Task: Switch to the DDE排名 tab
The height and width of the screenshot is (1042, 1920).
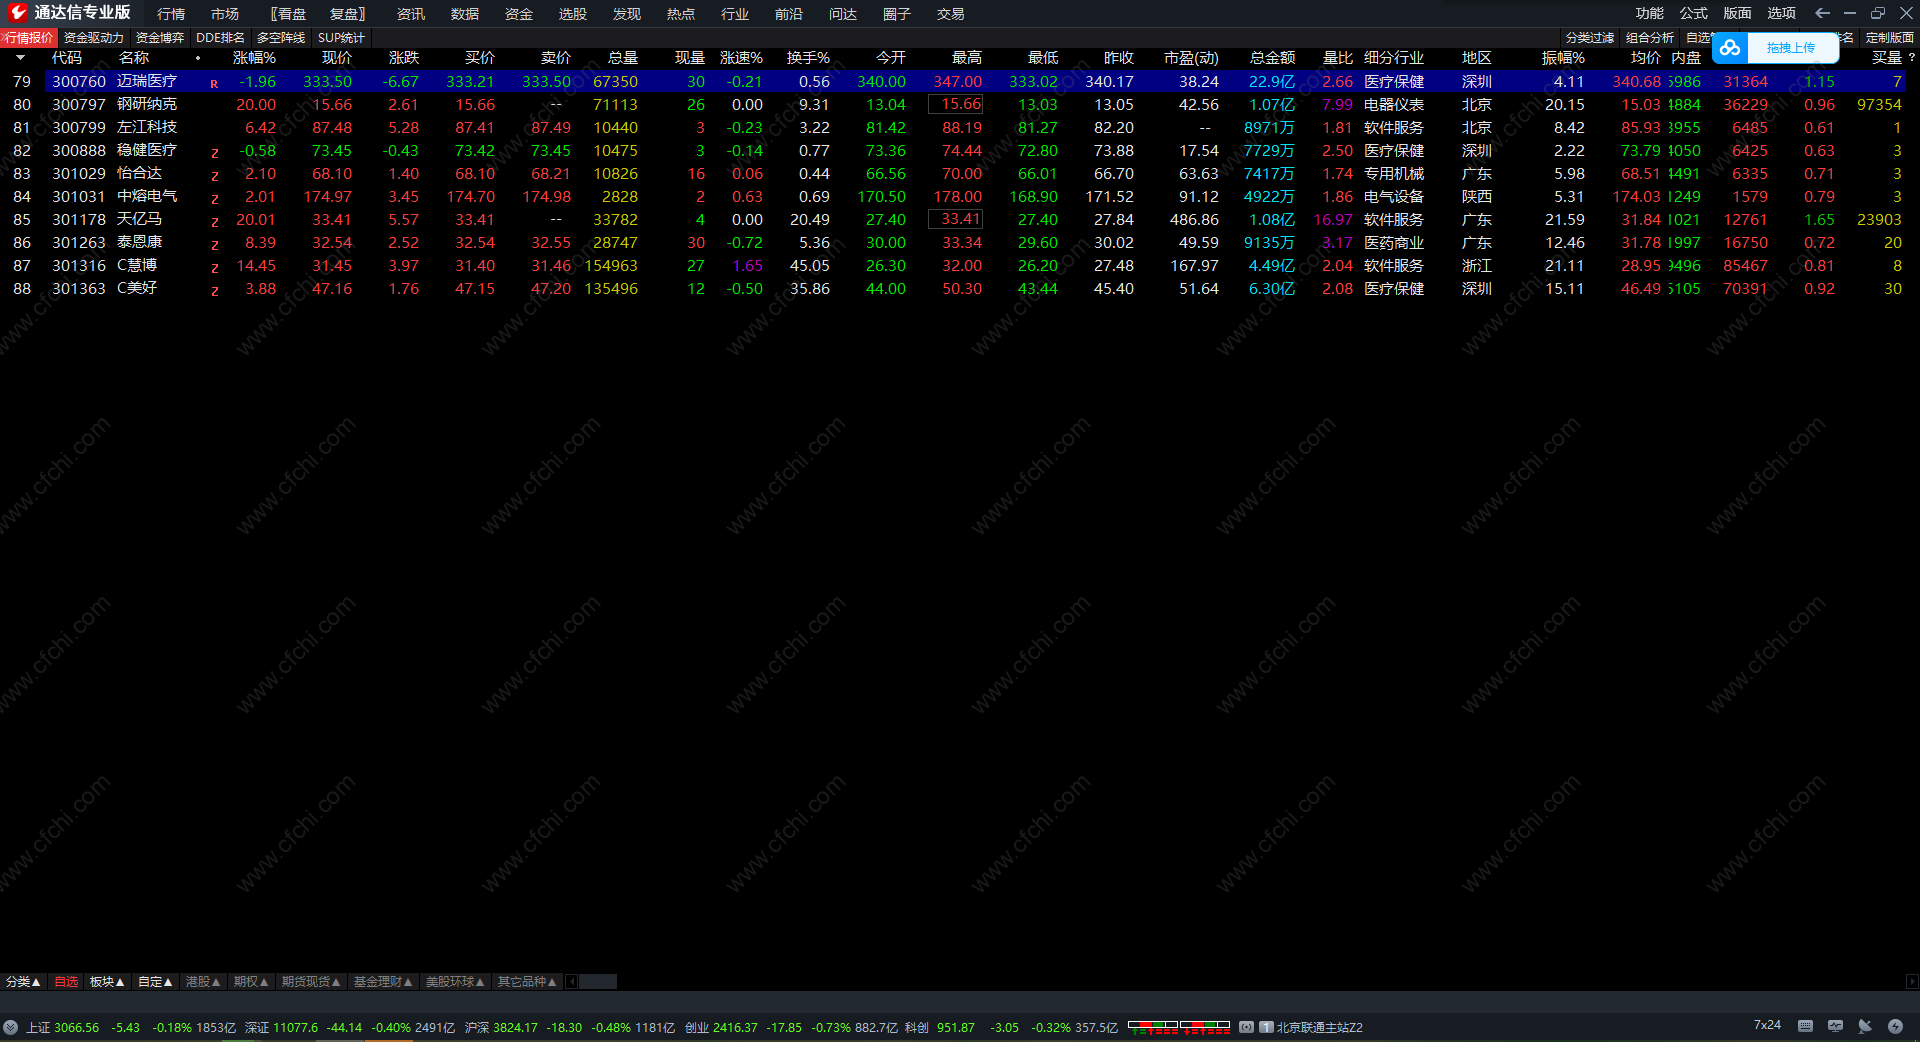Action: click(220, 38)
